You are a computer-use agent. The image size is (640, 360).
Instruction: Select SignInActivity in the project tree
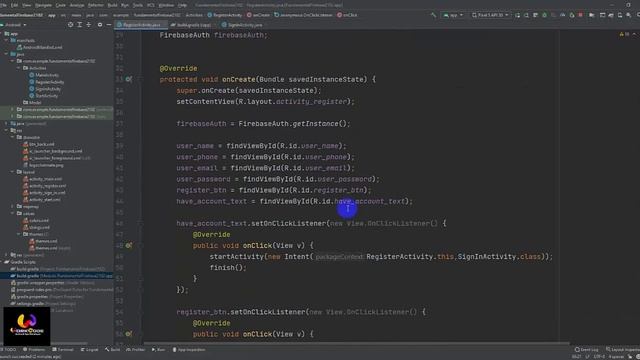coord(45,89)
